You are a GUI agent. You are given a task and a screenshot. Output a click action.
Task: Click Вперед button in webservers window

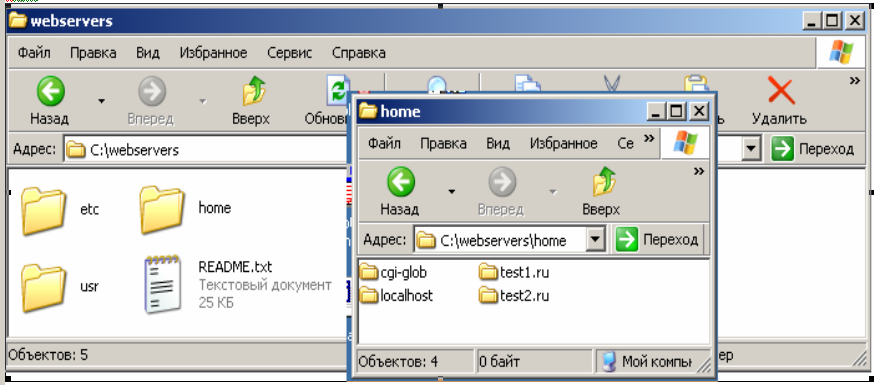pos(151,100)
